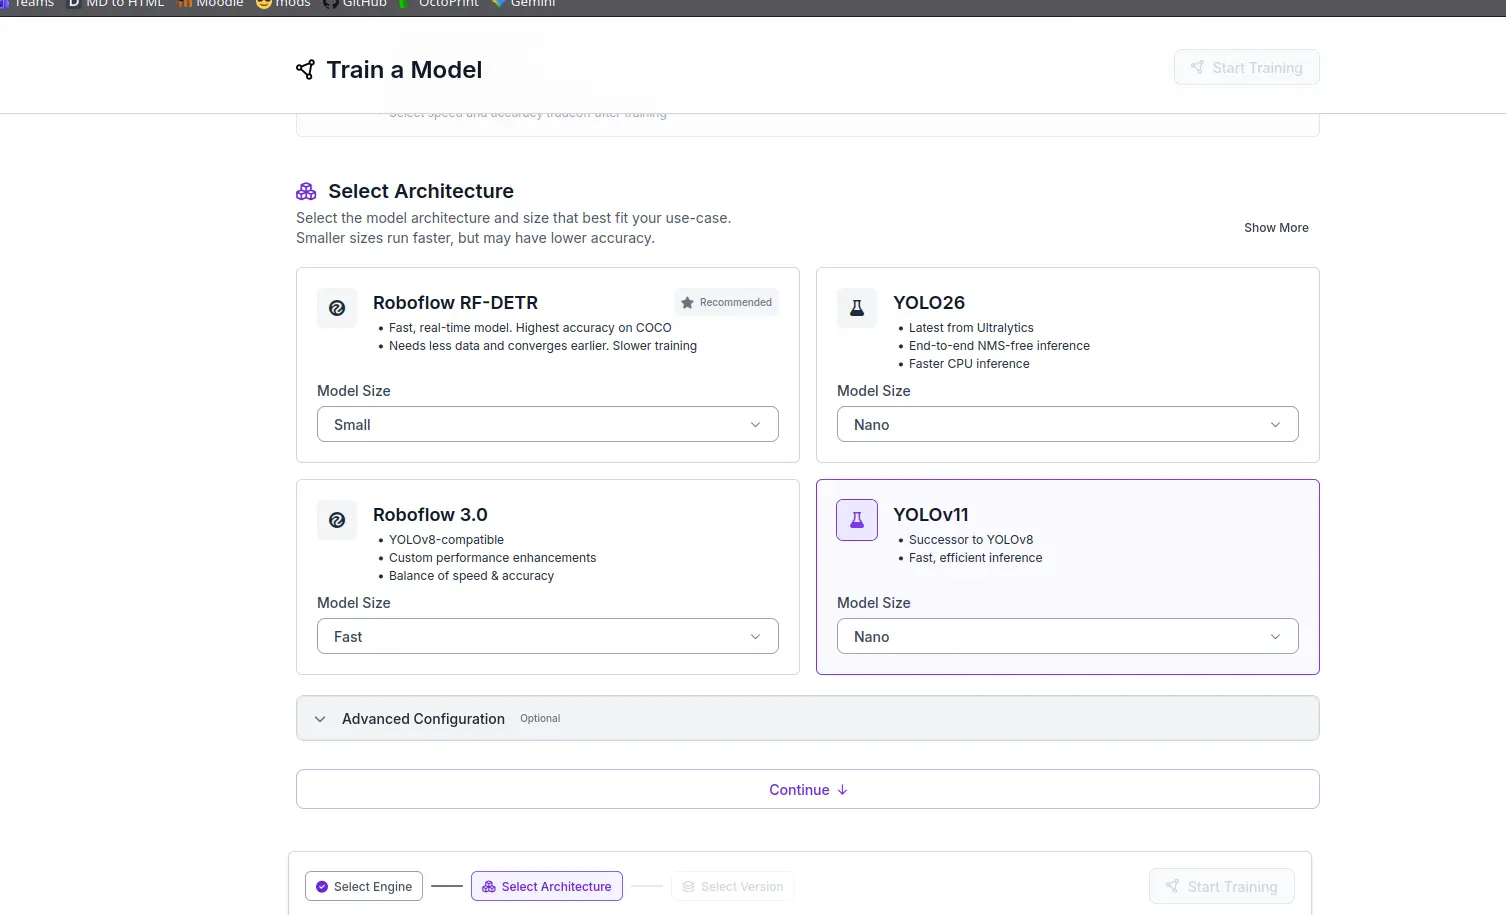The height and width of the screenshot is (915, 1506).
Task: Click the 'Train a Model' page title
Action: click(x=404, y=70)
